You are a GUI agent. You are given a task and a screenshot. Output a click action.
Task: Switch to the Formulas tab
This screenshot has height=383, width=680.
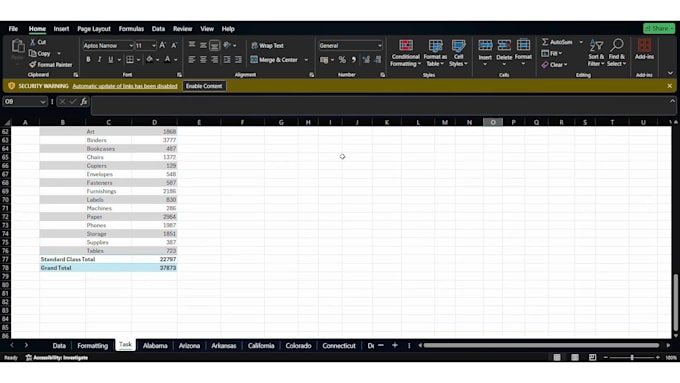tap(131, 29)
